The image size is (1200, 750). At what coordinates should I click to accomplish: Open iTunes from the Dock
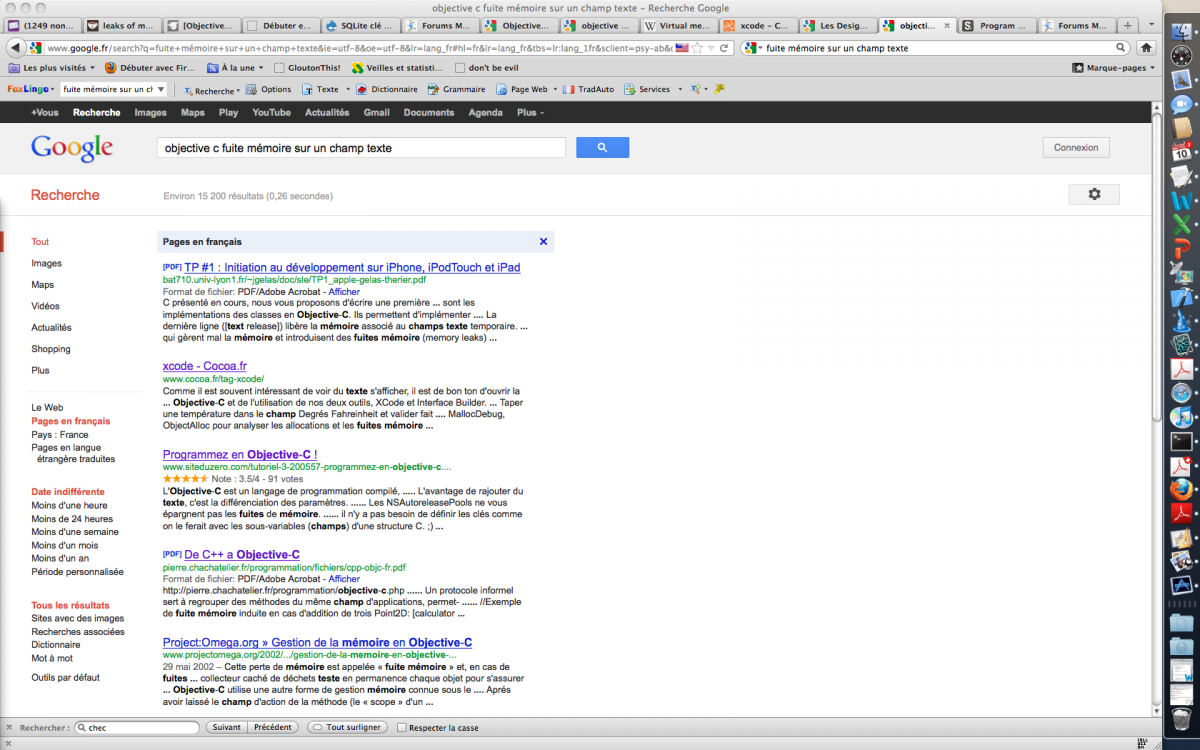(x=1182, y=416)
